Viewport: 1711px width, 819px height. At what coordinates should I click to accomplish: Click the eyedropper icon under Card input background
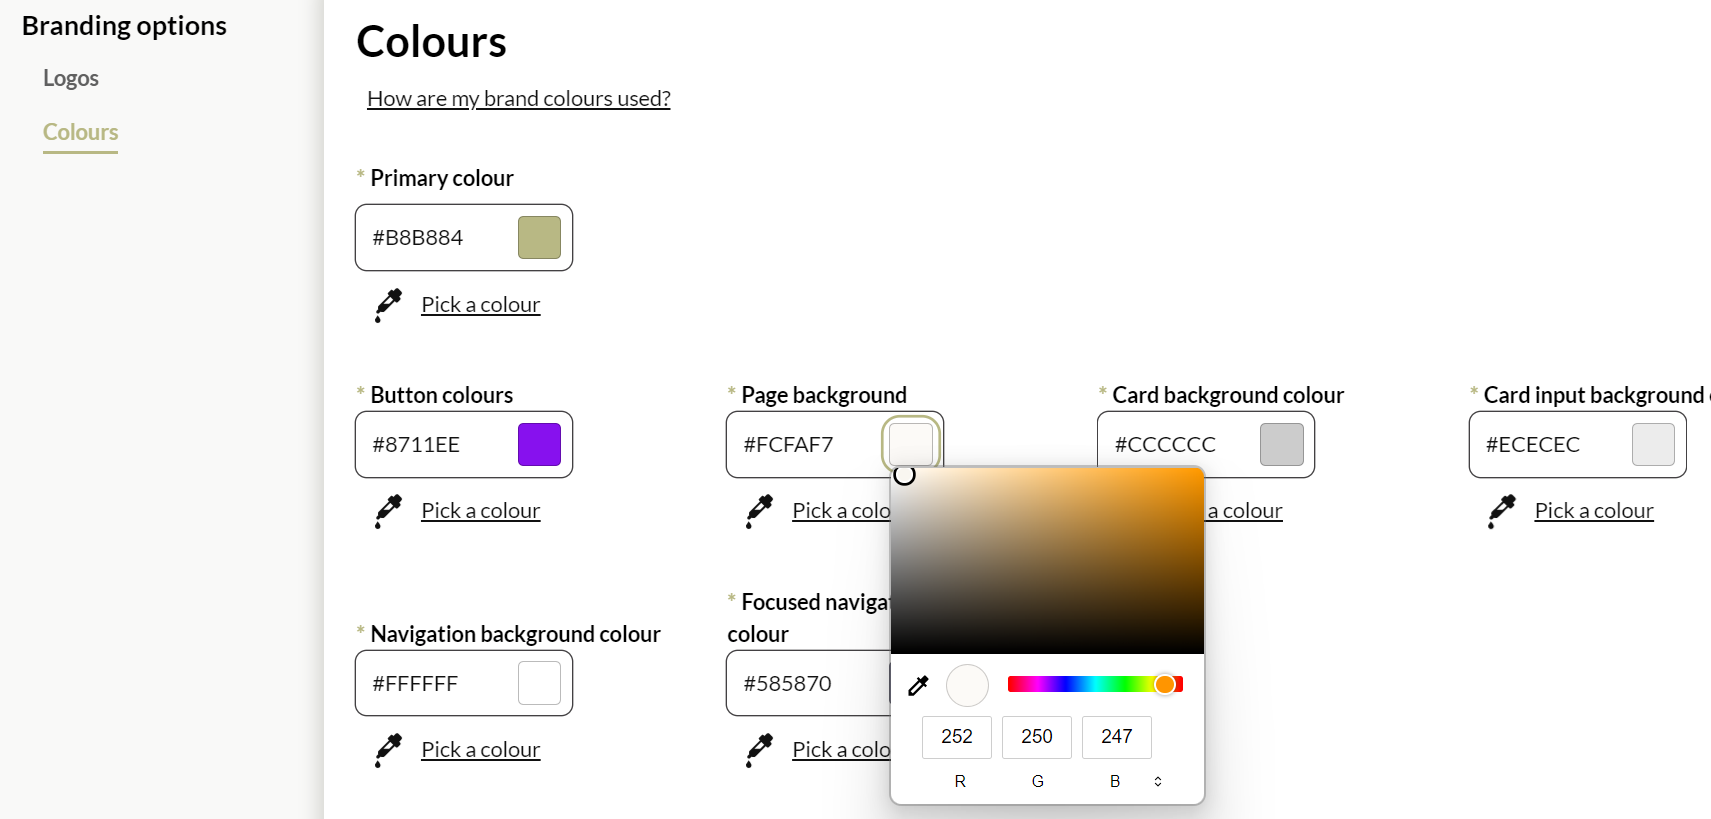(x=1501, y=511)
